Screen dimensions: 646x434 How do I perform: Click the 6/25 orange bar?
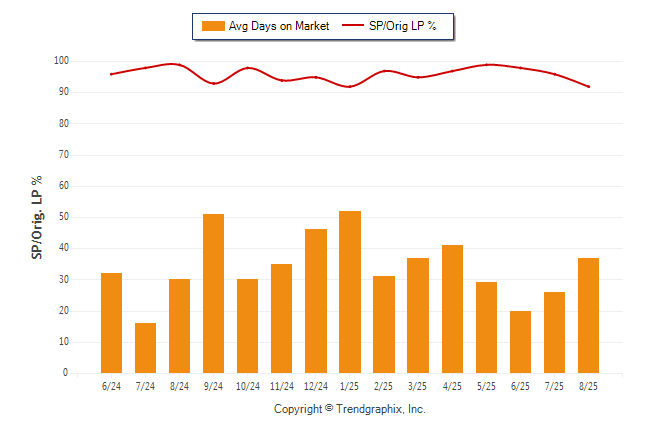(x=520, y=342)
